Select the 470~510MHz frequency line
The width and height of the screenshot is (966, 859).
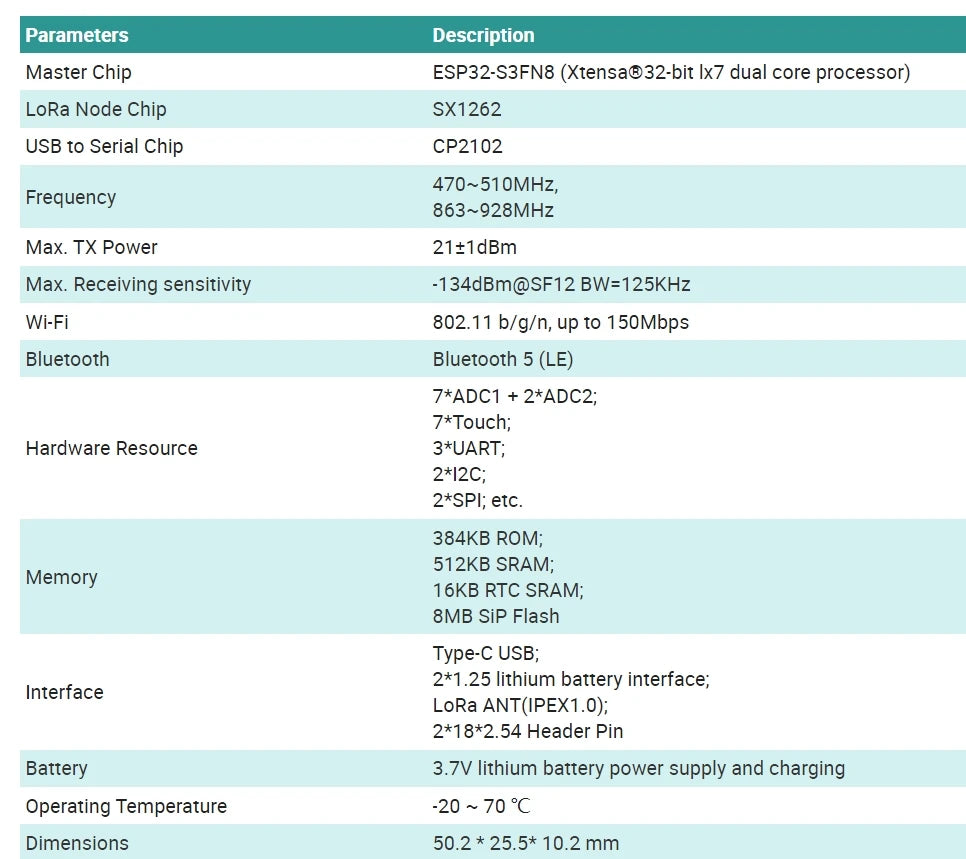click(495, 184)
